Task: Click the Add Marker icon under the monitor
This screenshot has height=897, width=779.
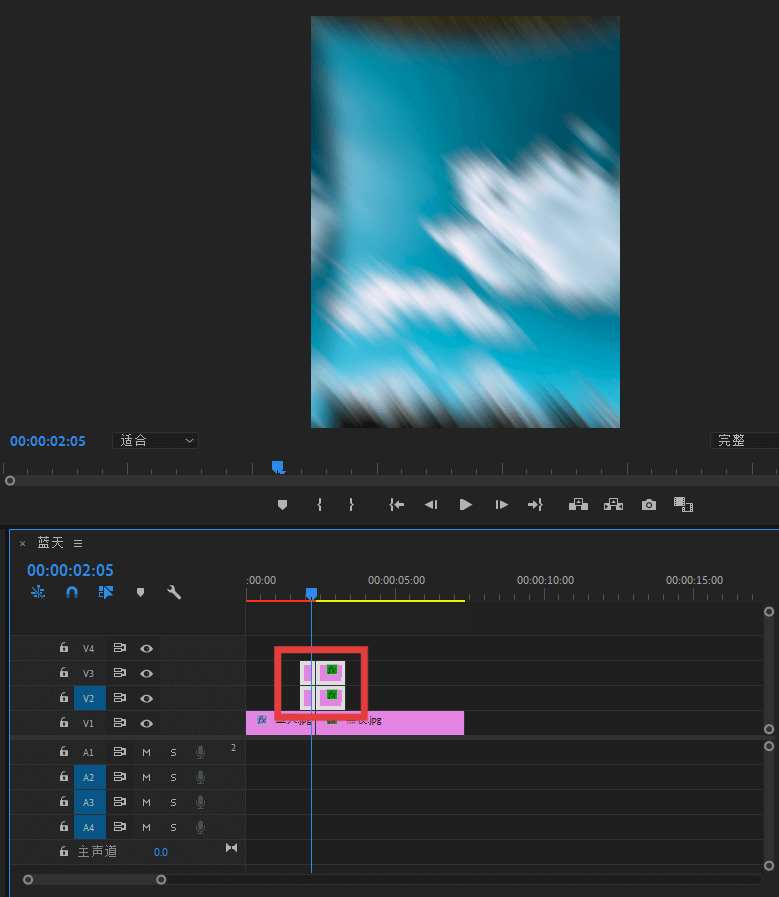Action: tap(282, 505)
